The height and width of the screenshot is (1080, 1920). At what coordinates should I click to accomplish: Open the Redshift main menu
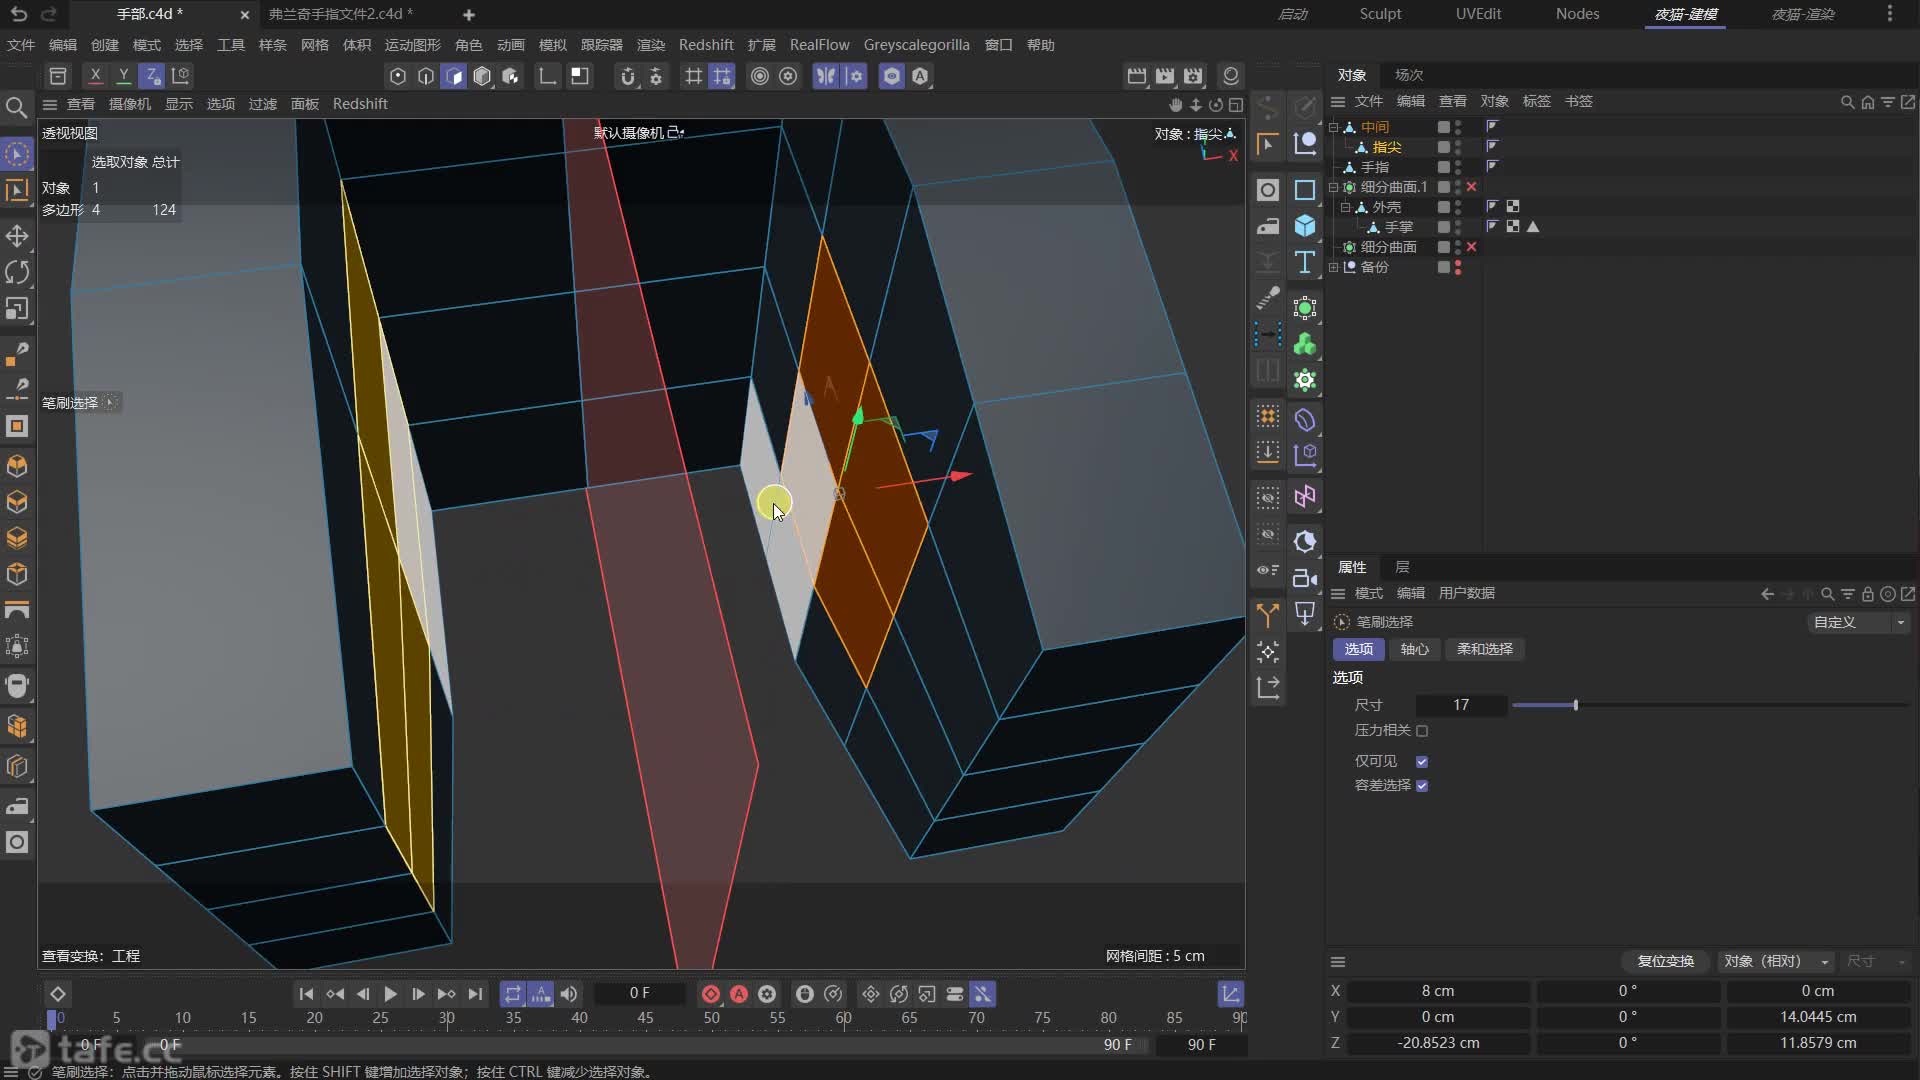point(706,45)
